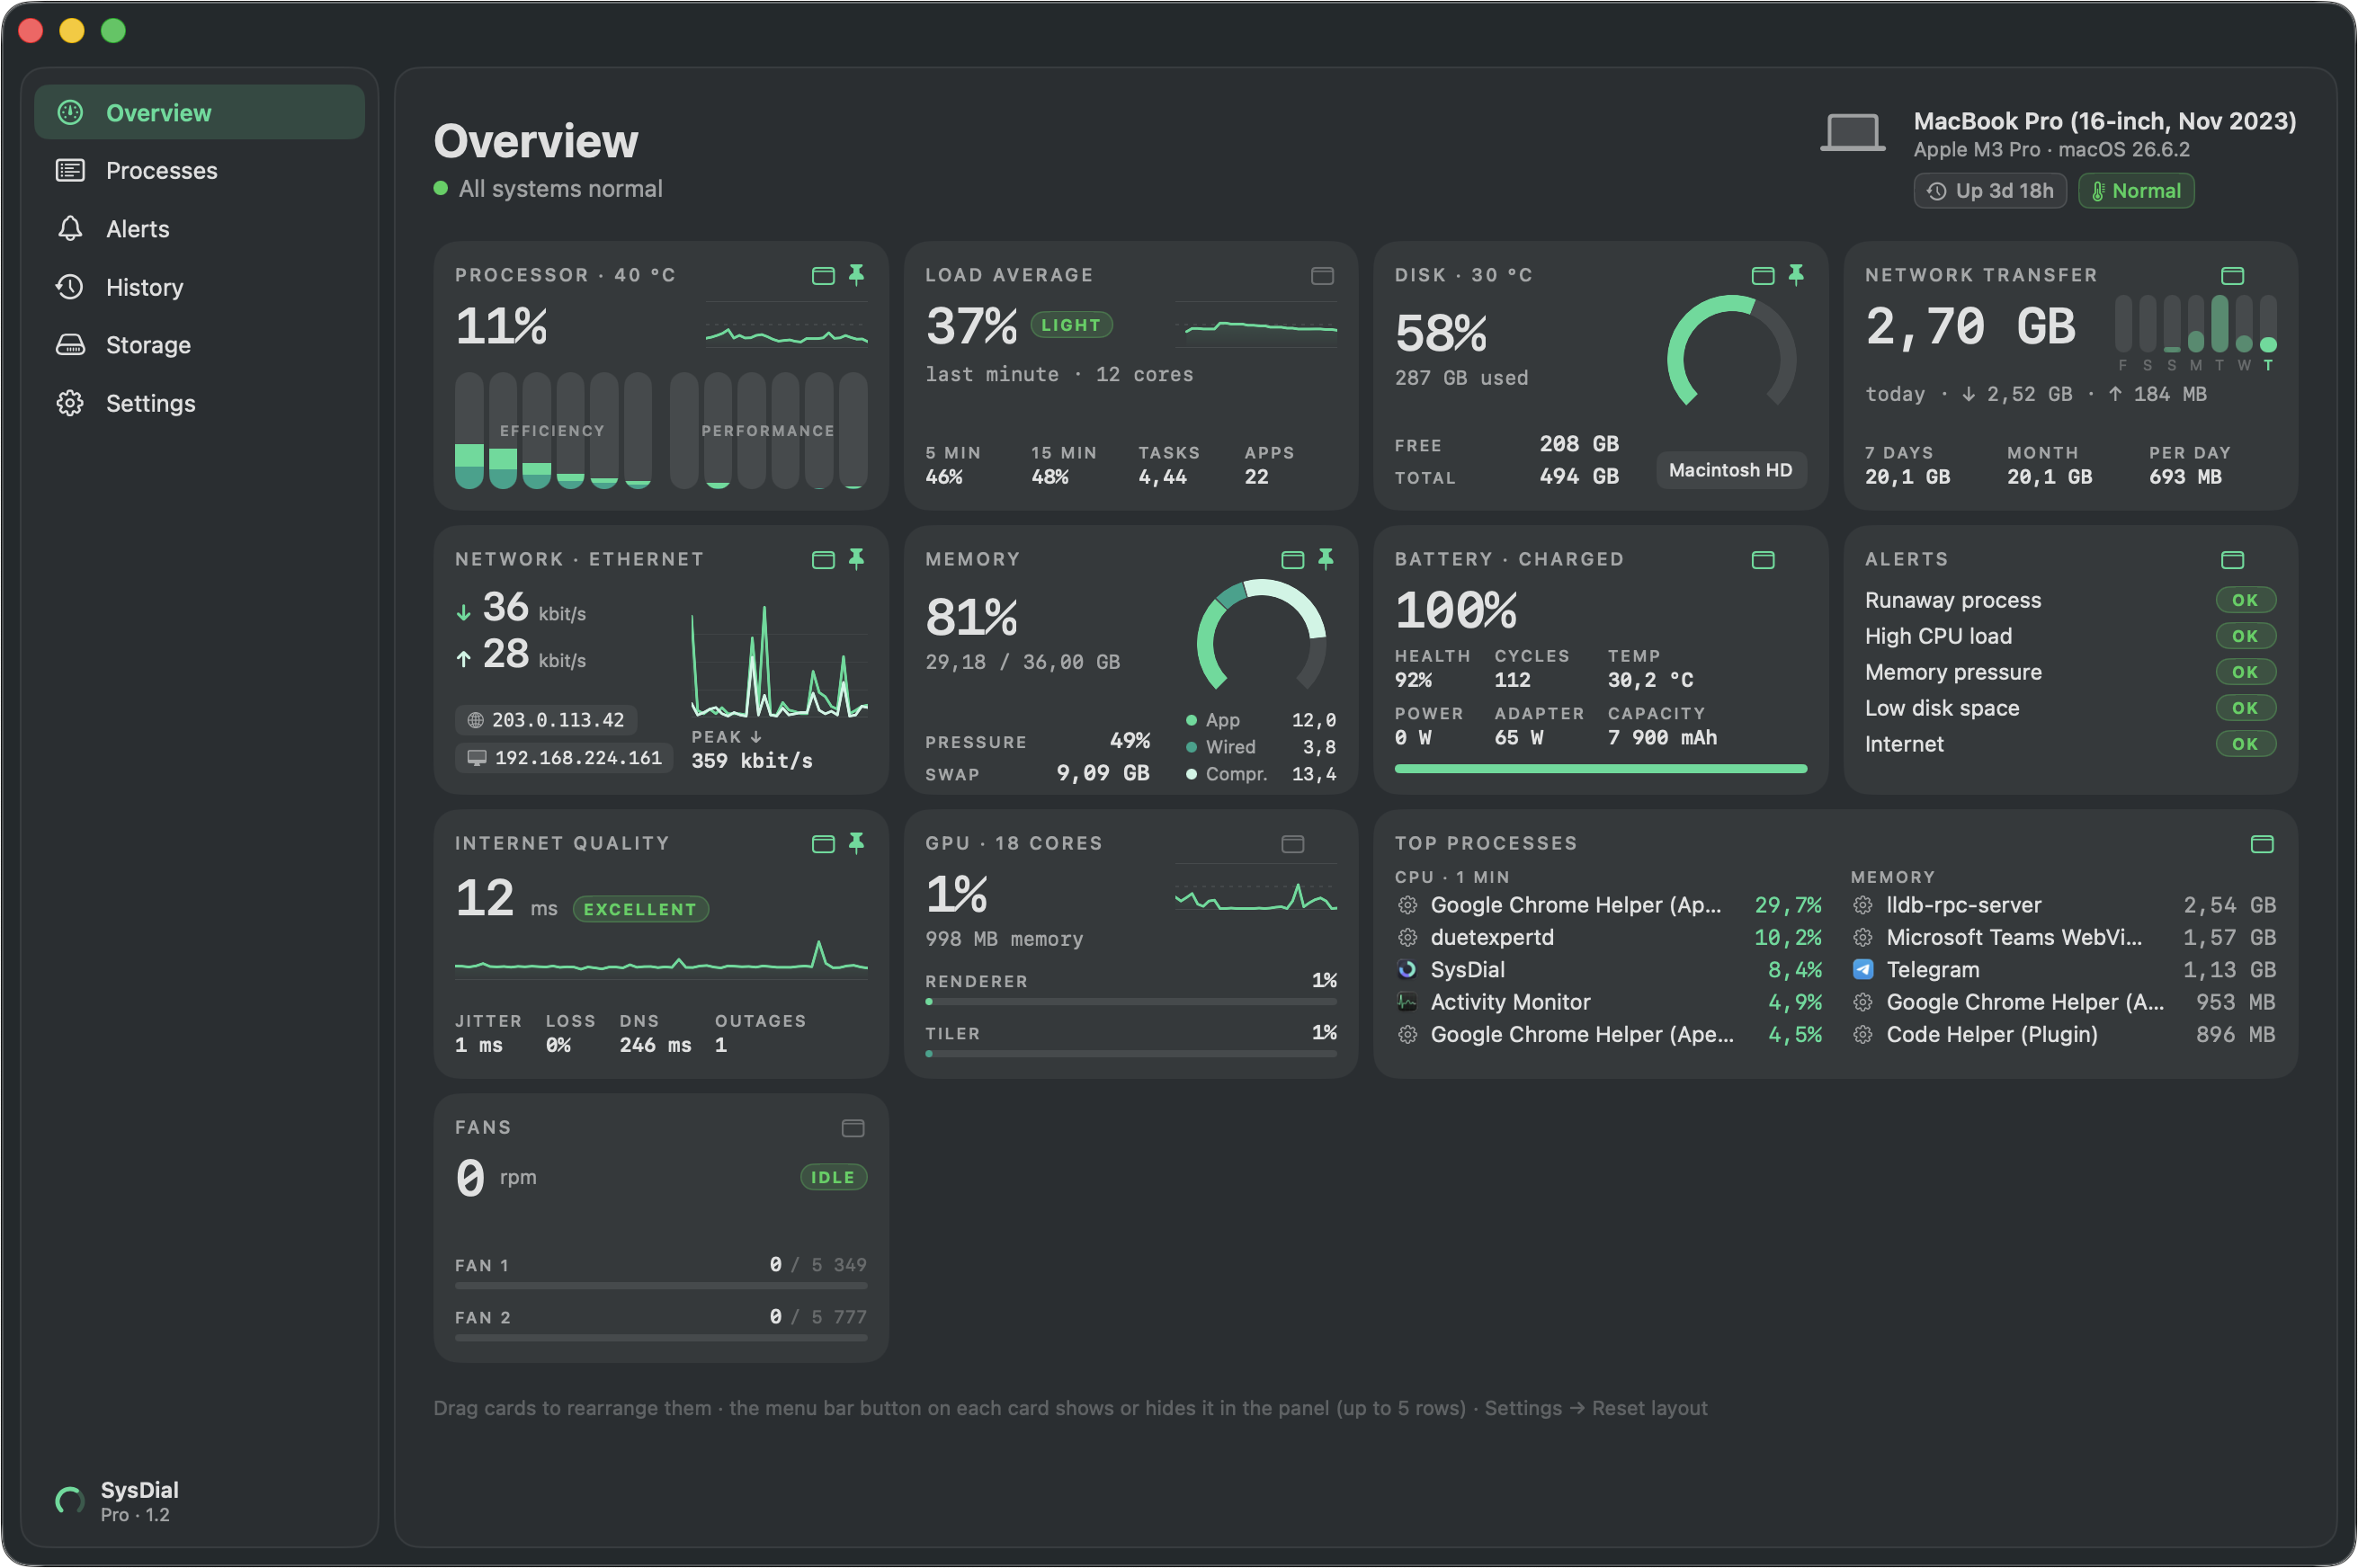
Task: Toggle Memory card menu bar button
Action: click(1293, 560)
